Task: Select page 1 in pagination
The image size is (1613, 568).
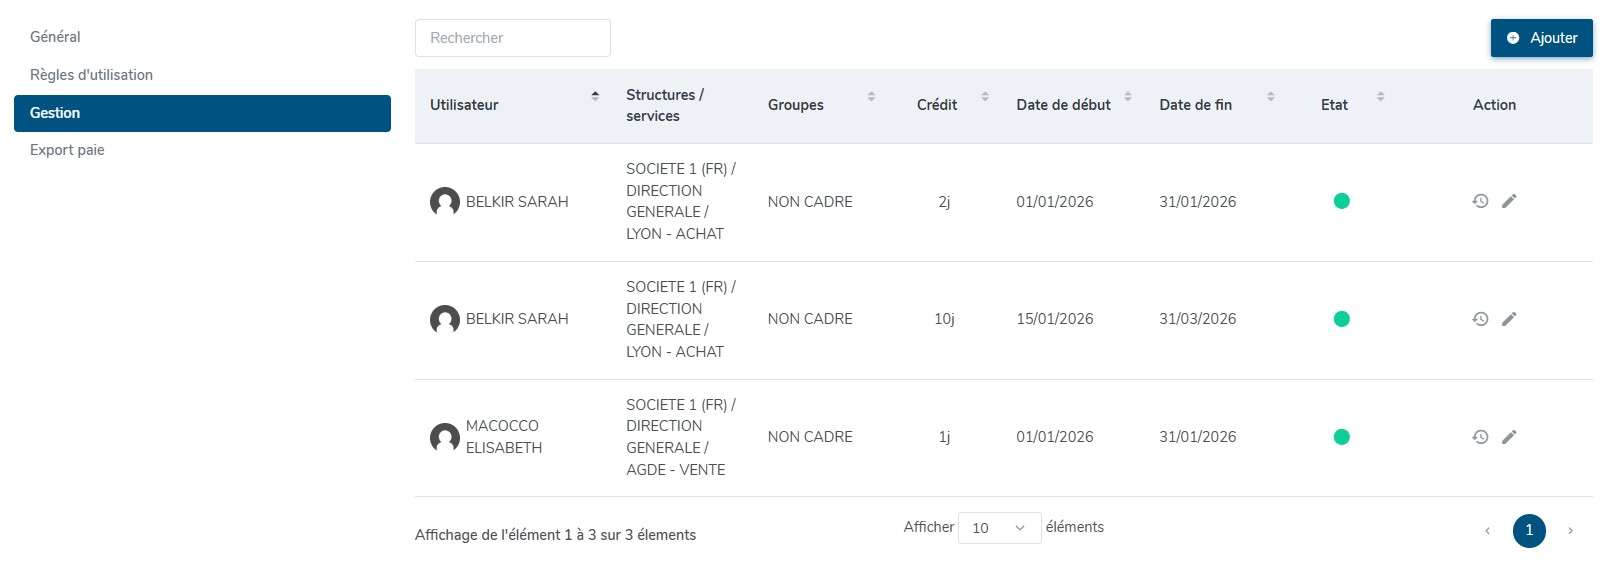Action: tap(1528, 531)
